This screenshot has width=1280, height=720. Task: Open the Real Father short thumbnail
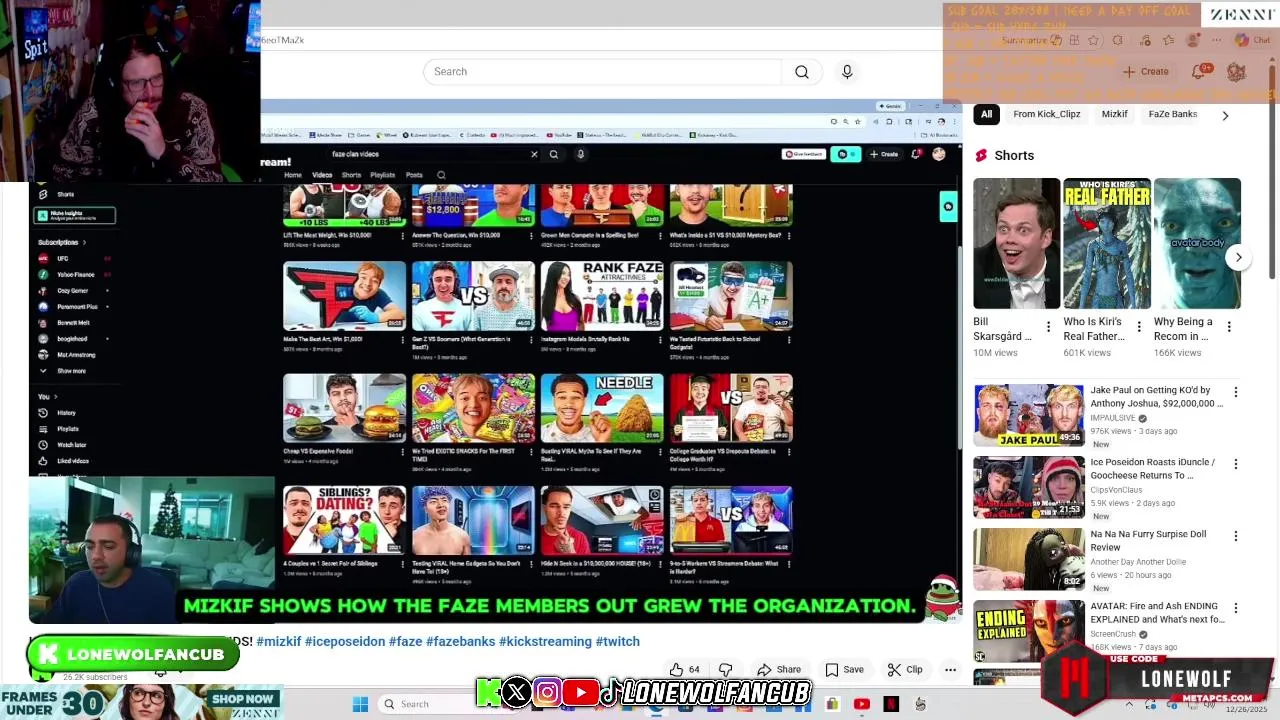coord(1107,243)
